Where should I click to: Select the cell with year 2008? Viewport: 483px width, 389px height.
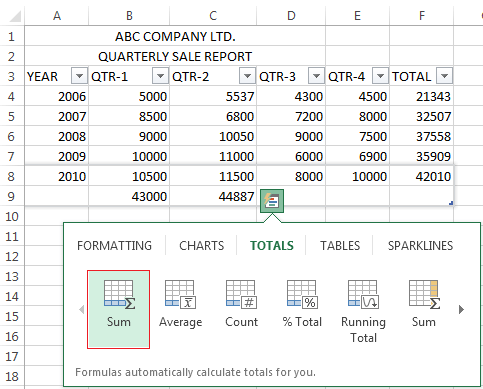tap(57, 136)
